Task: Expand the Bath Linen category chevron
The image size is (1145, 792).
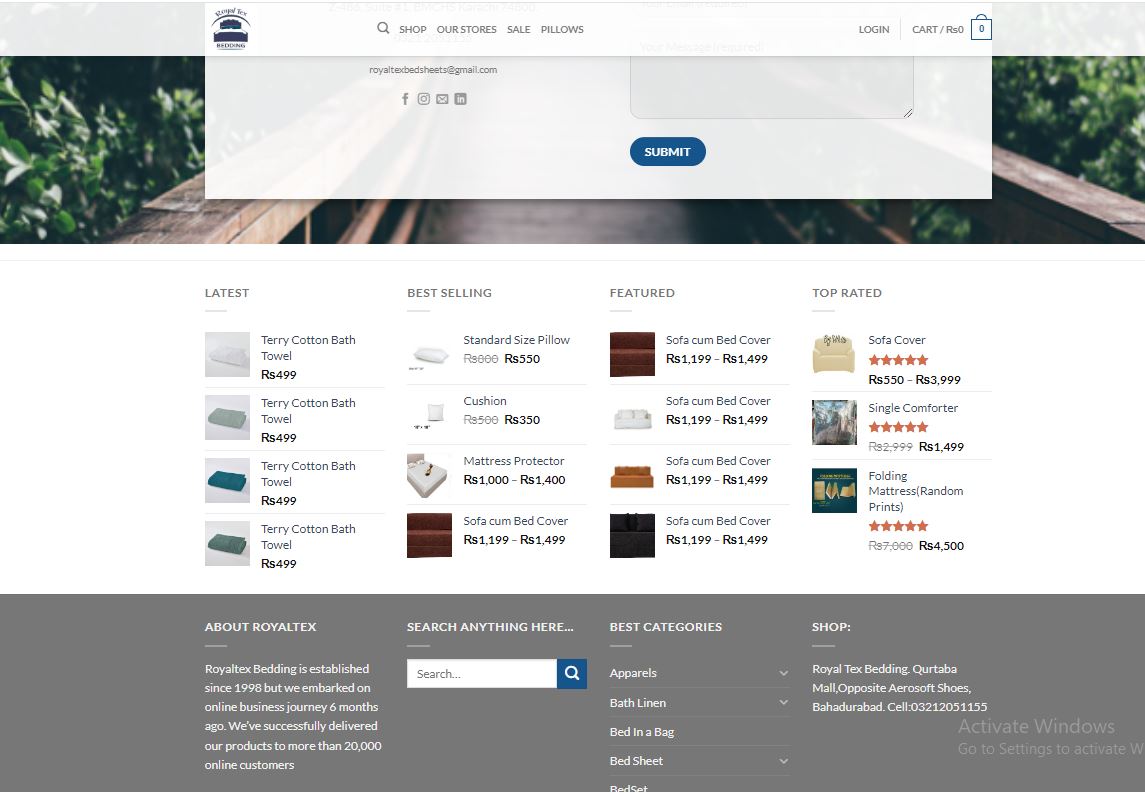Action: coord(783,702)
